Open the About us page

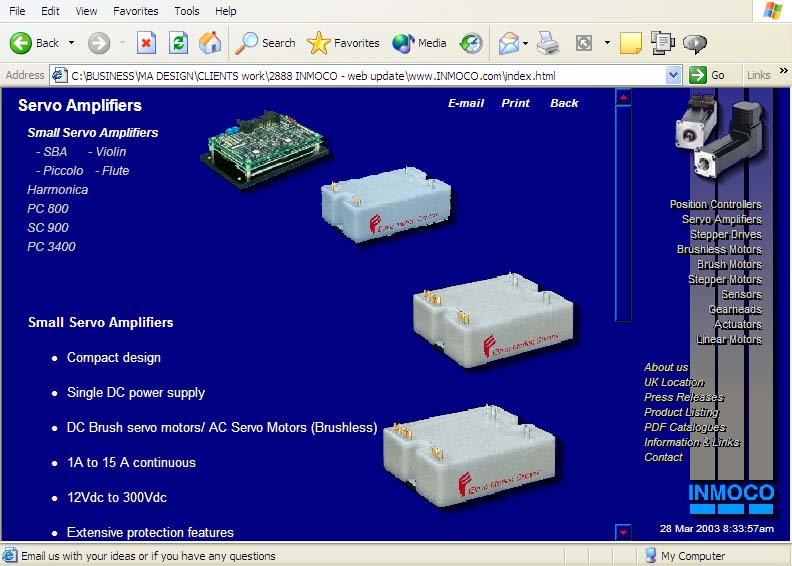666,368
